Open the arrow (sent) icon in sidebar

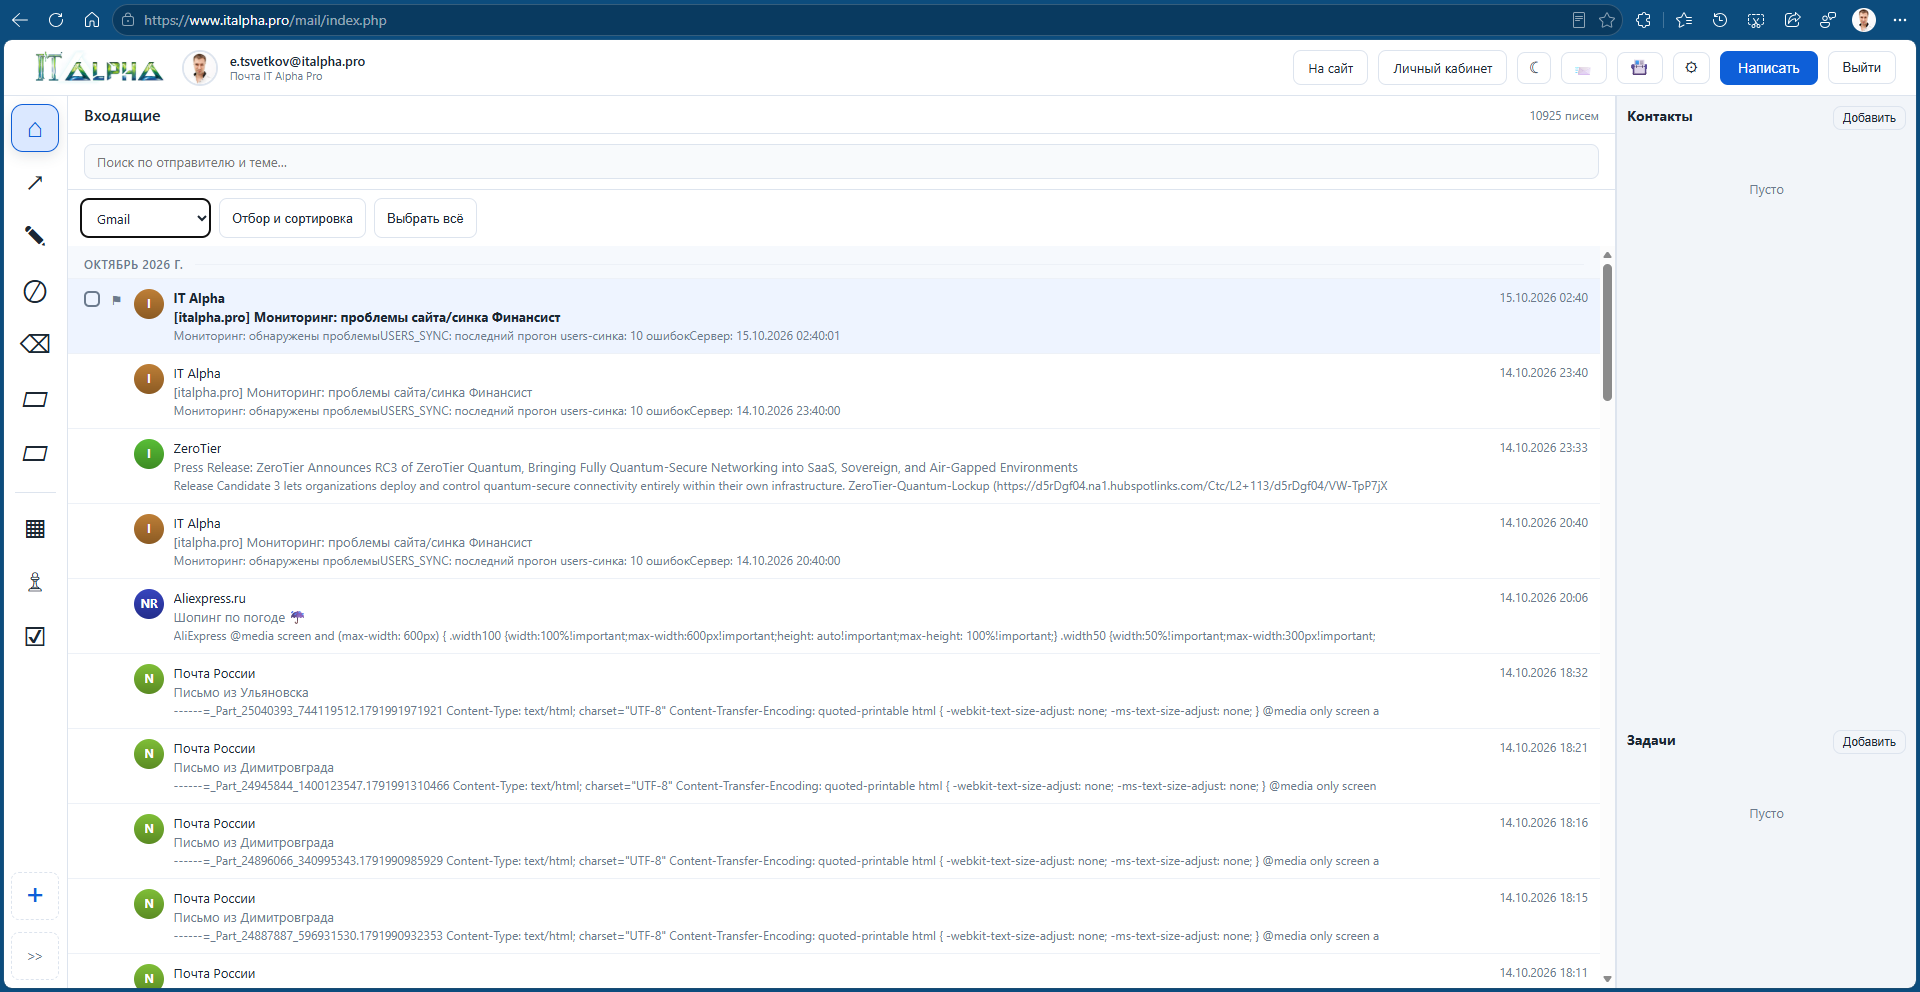(35, 183)
